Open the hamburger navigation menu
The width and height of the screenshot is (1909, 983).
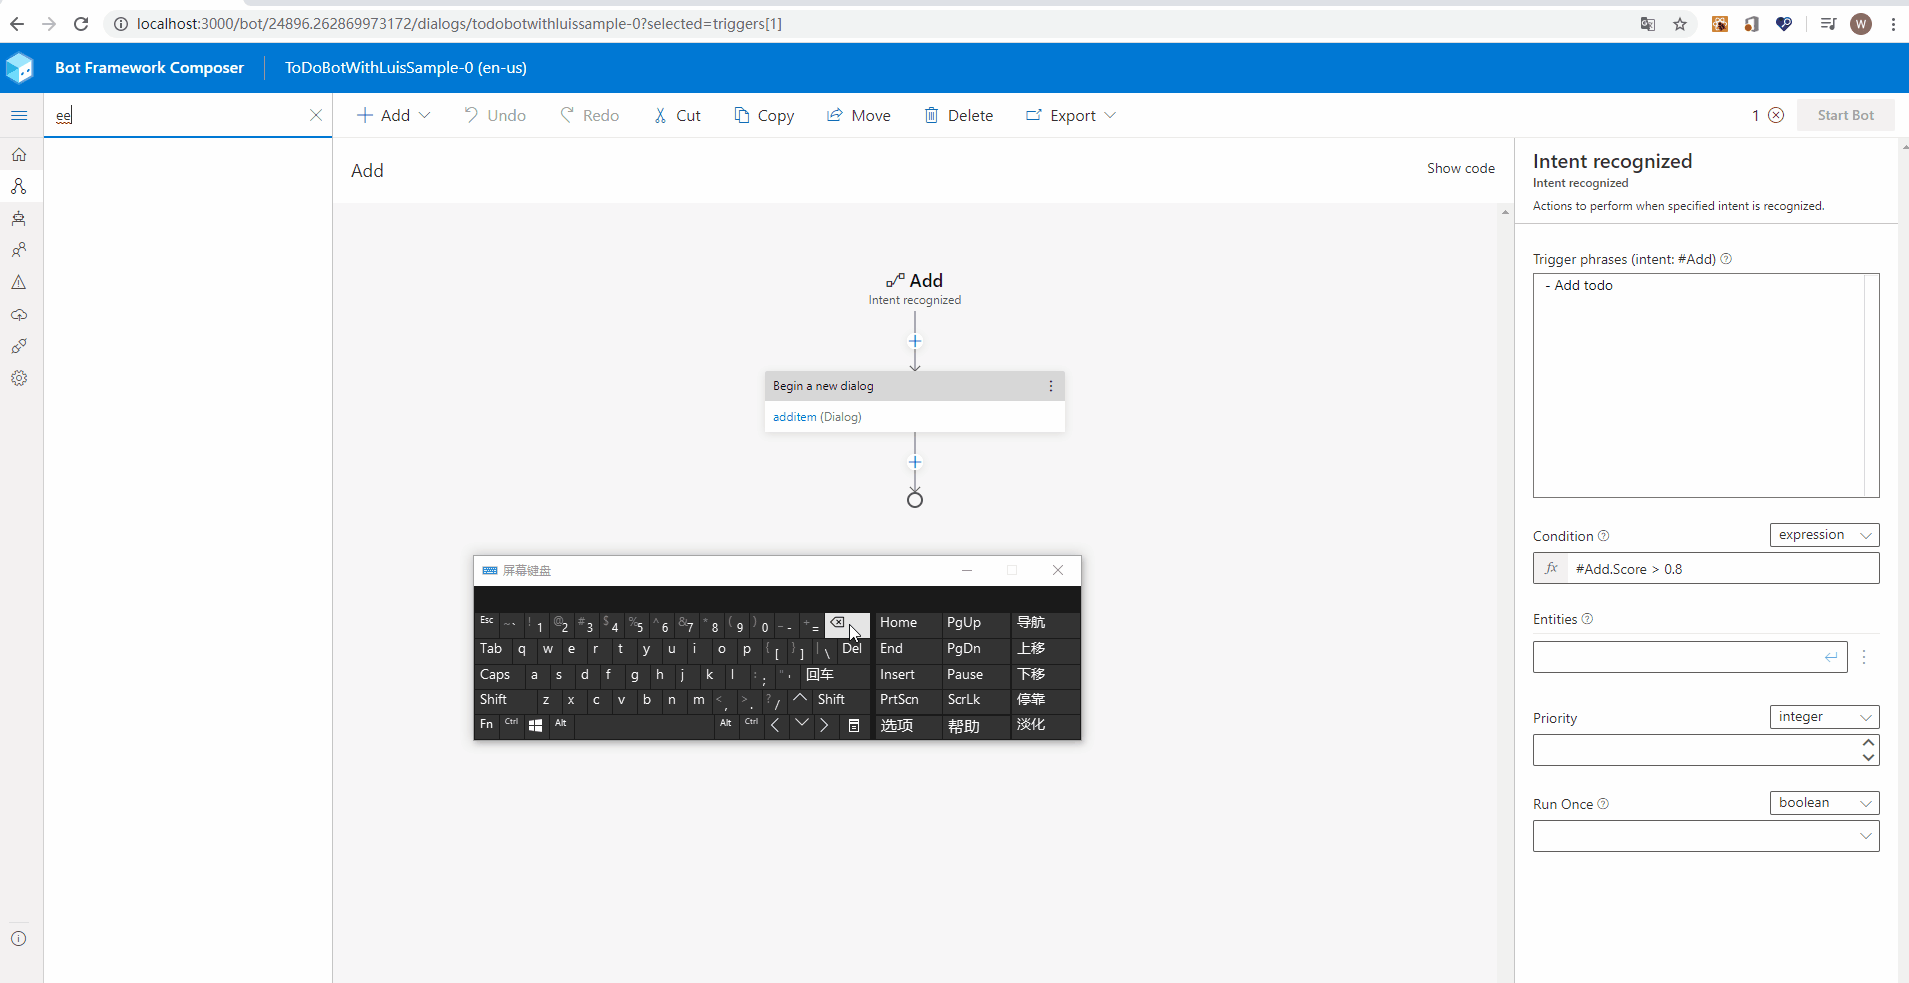[19, 116]
